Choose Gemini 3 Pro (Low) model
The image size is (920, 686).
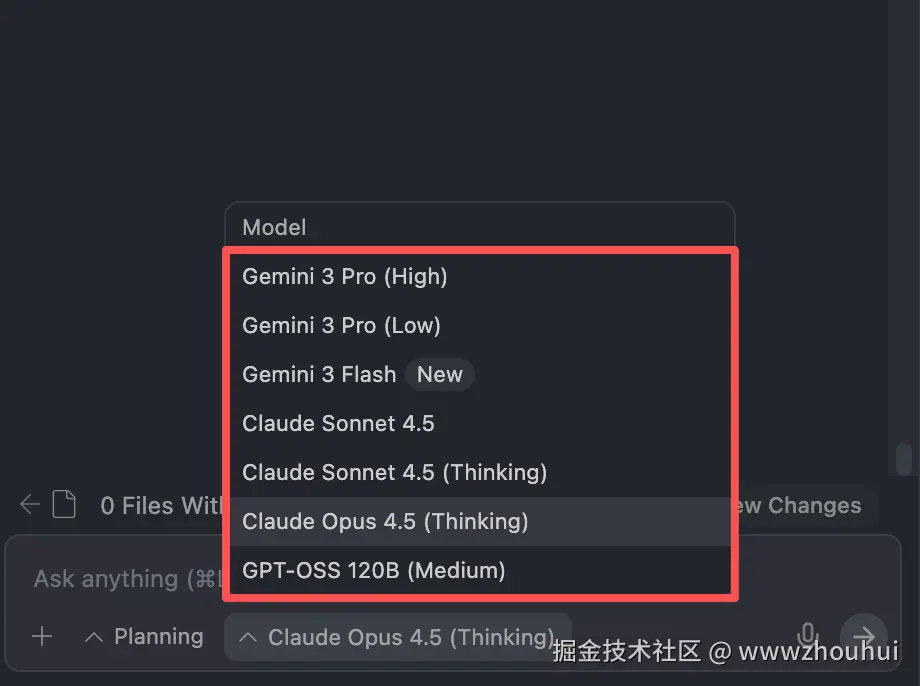(341, 325)
